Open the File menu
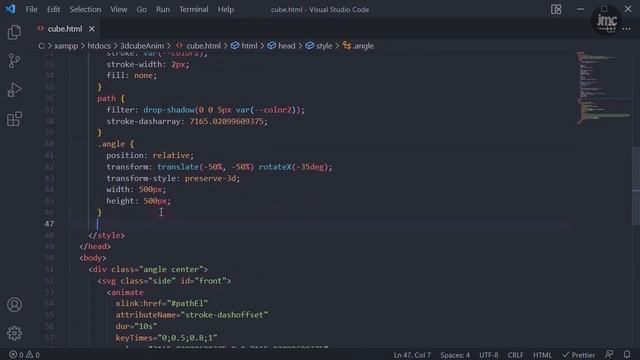The image size is (640, 360). click(x=31, y=9)
